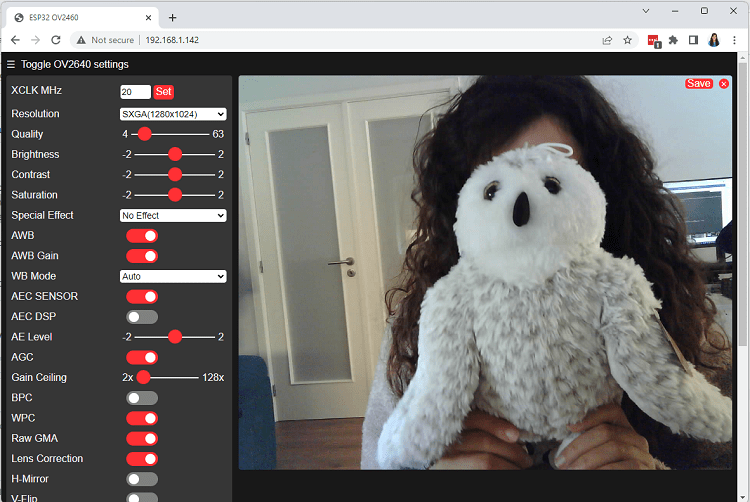The width and height of the screenshot is (750, 502).
Task: Open the Chrome three-dot menu
Action: tap(734, 40)
